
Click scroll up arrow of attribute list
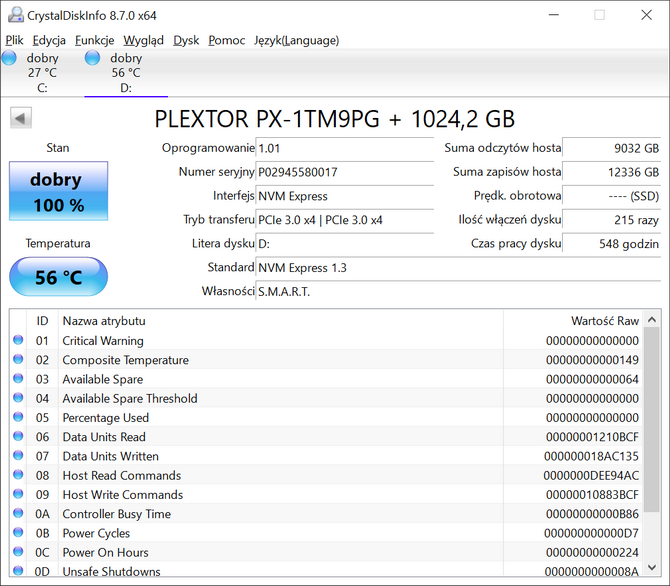(x=652, y=319)
